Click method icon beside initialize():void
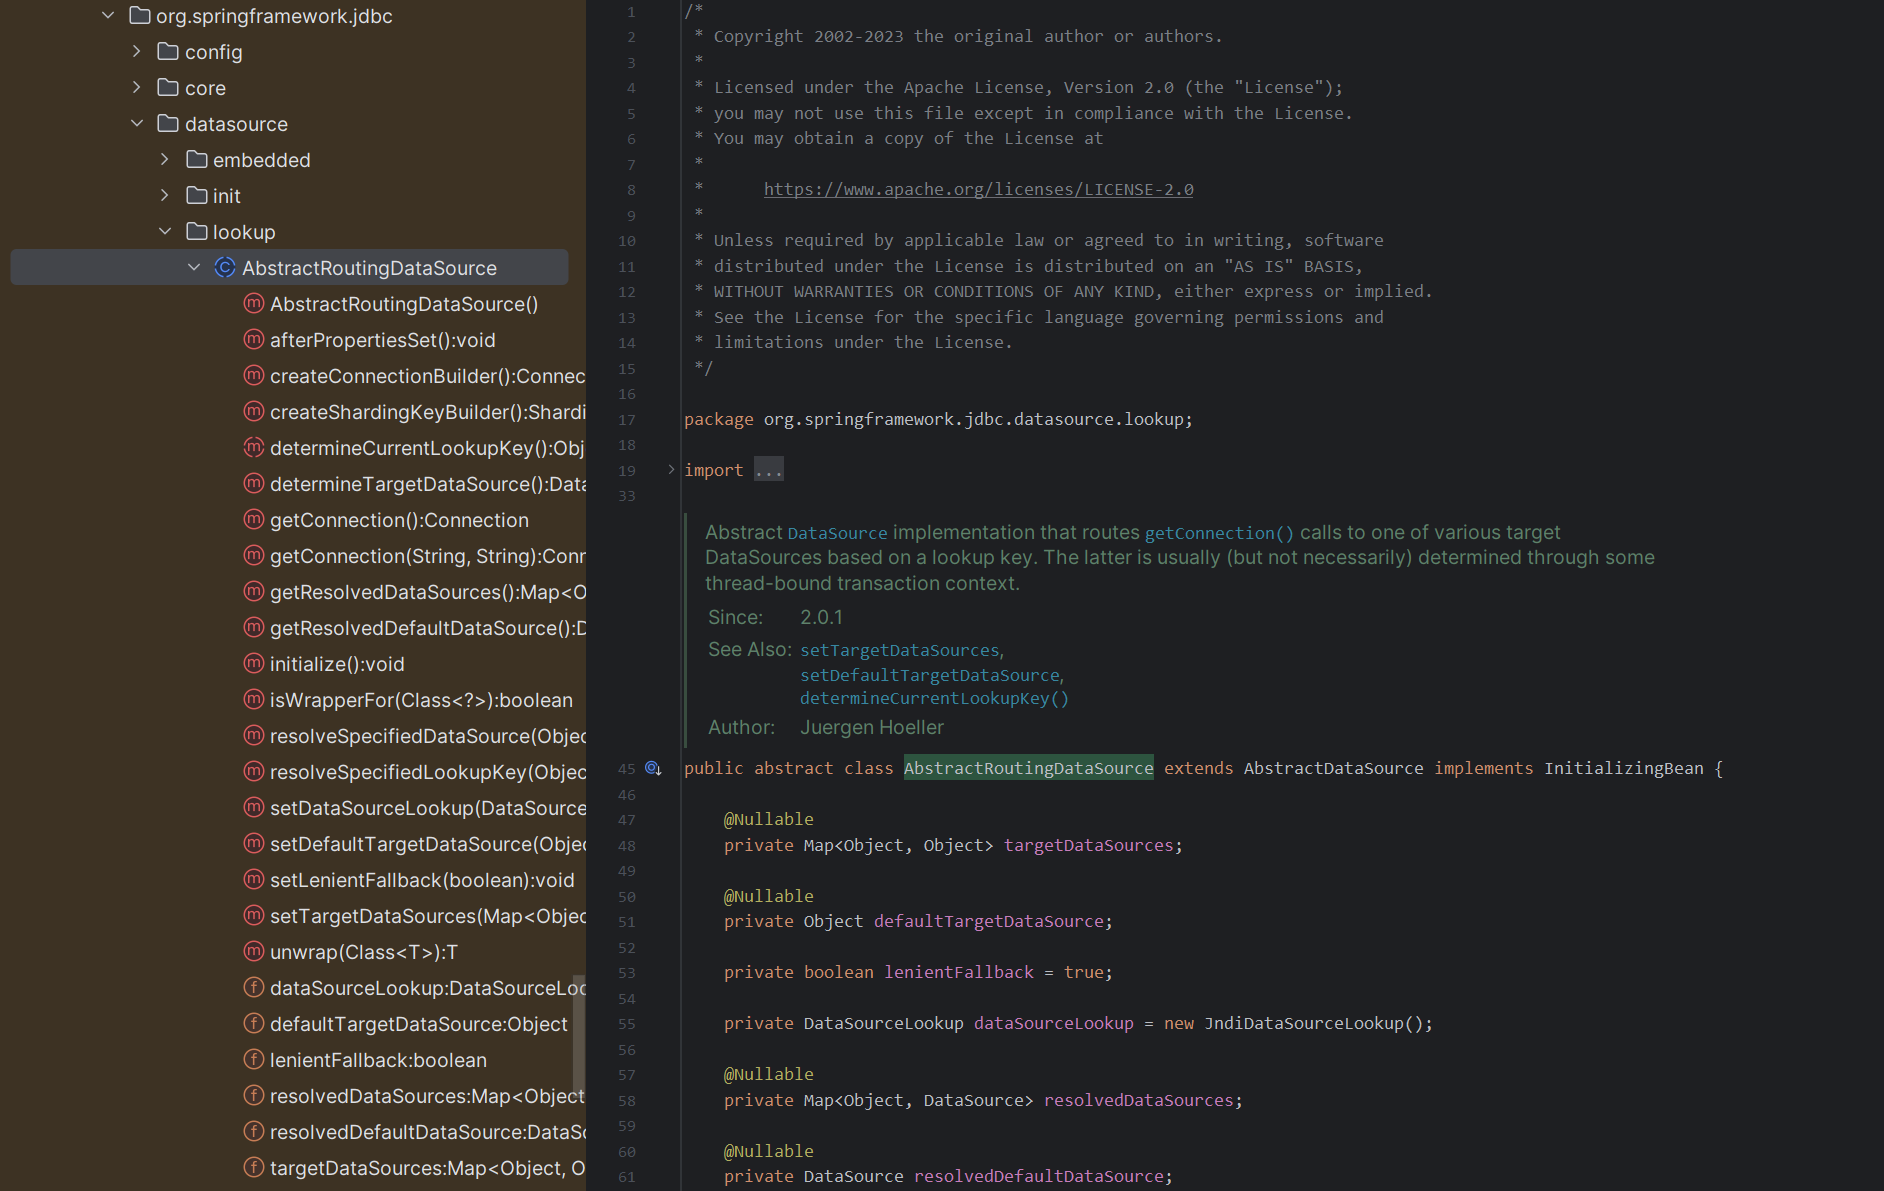1884x1191 pixels. pos(254,663)
